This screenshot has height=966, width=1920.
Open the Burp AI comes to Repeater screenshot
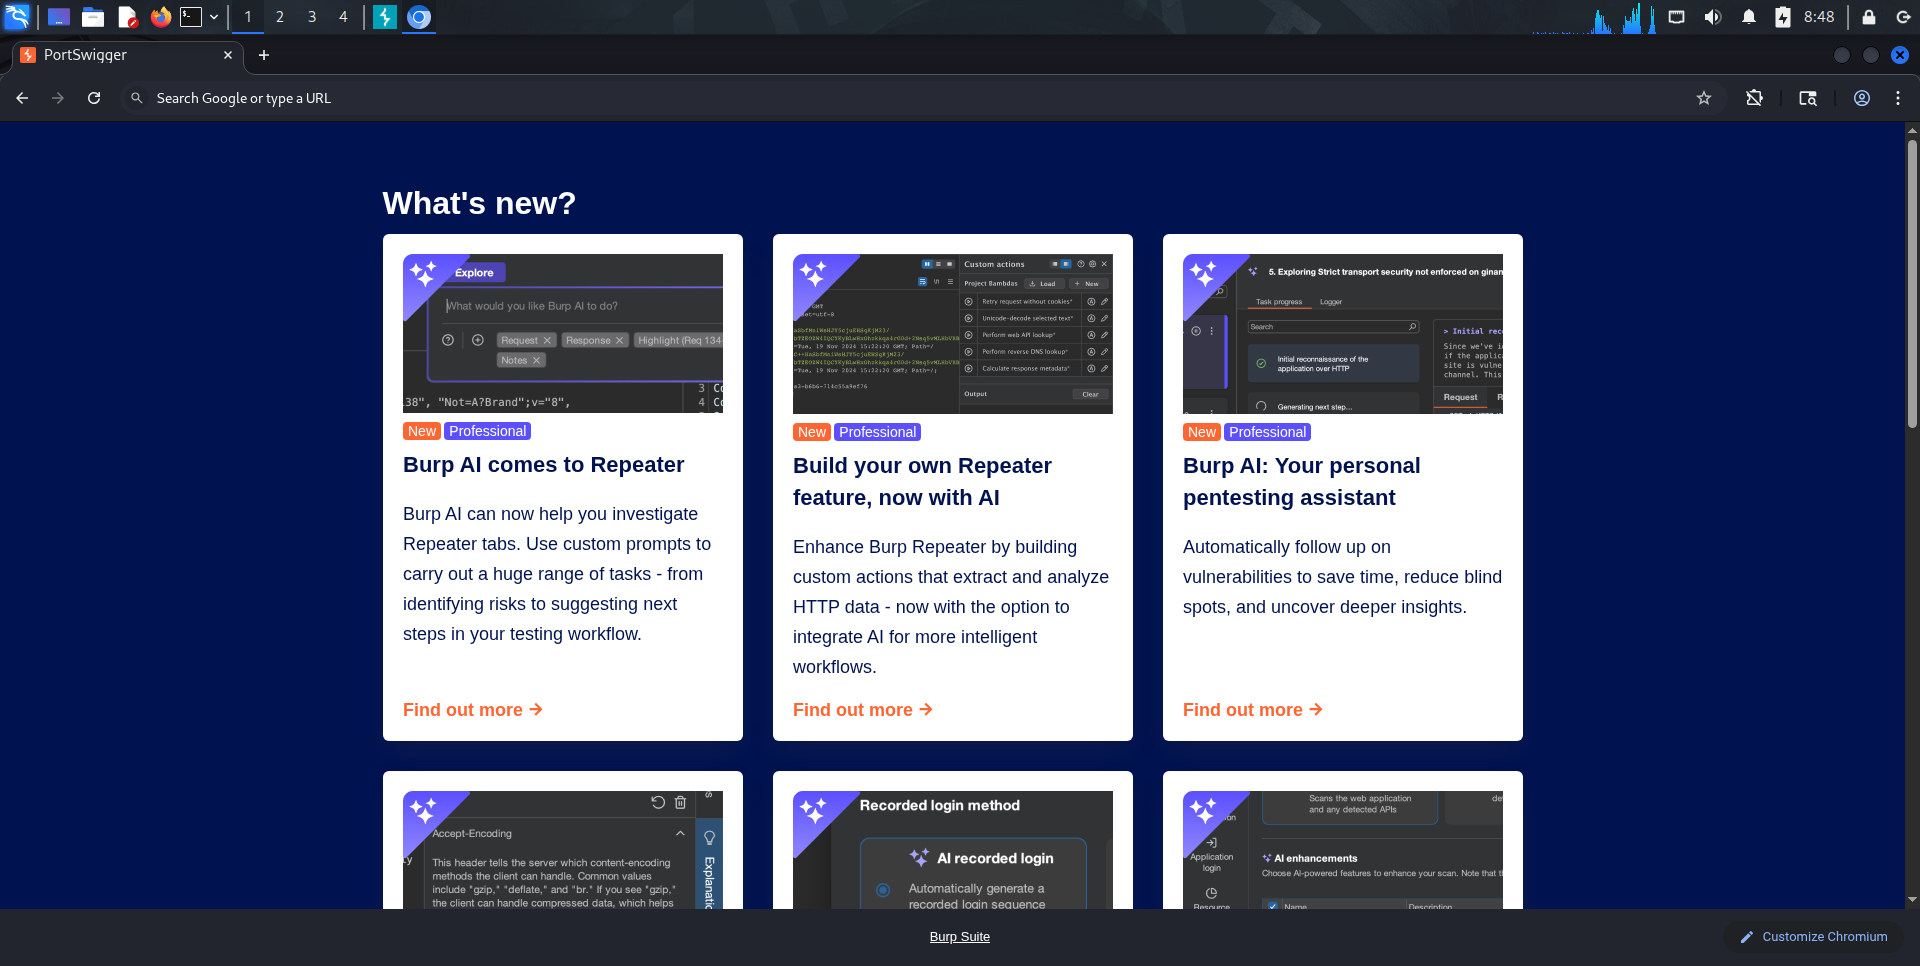[563, 333]
